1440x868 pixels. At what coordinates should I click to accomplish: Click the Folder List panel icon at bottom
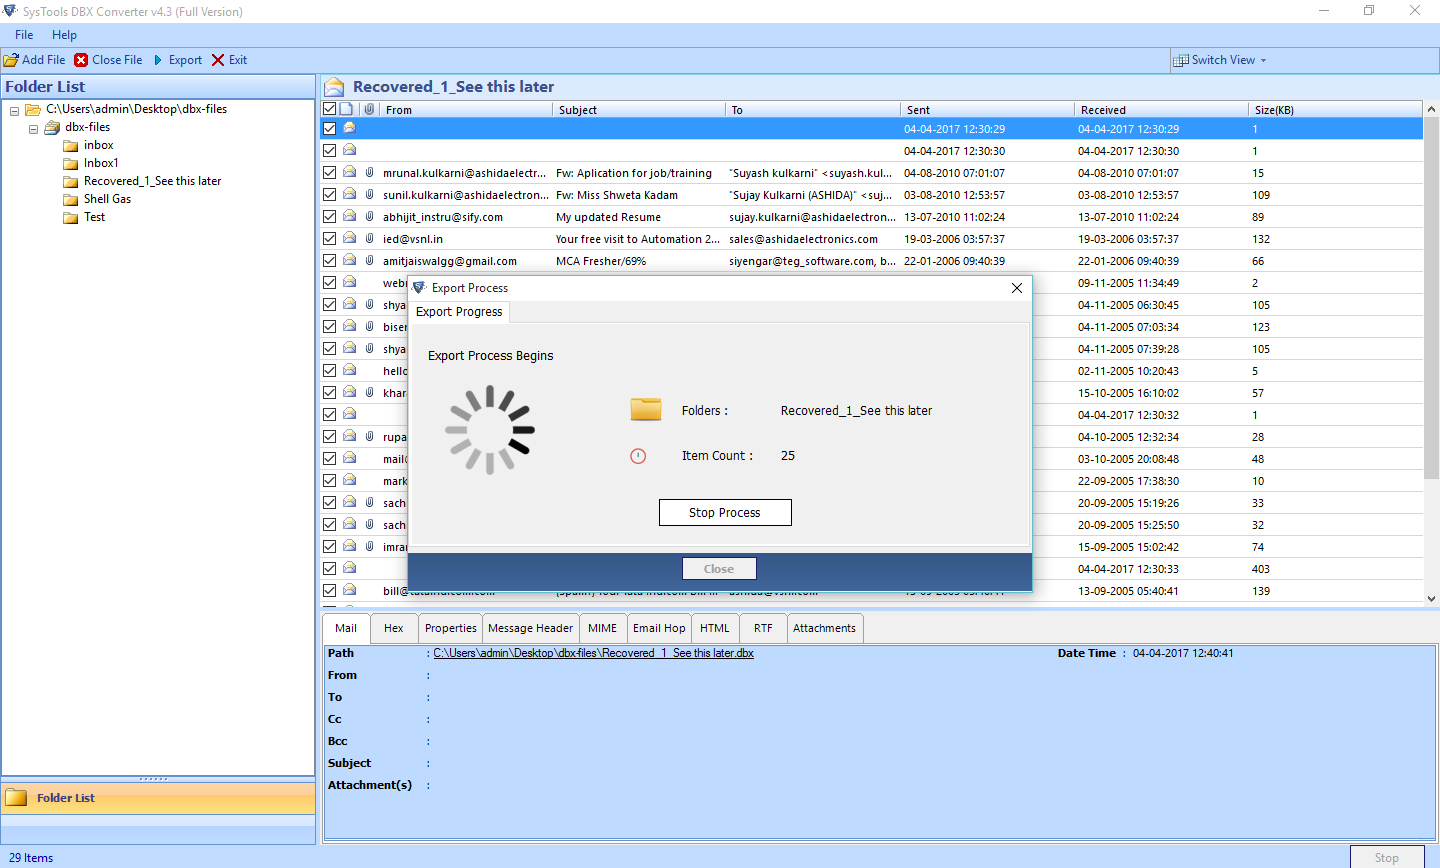point(16,798)
